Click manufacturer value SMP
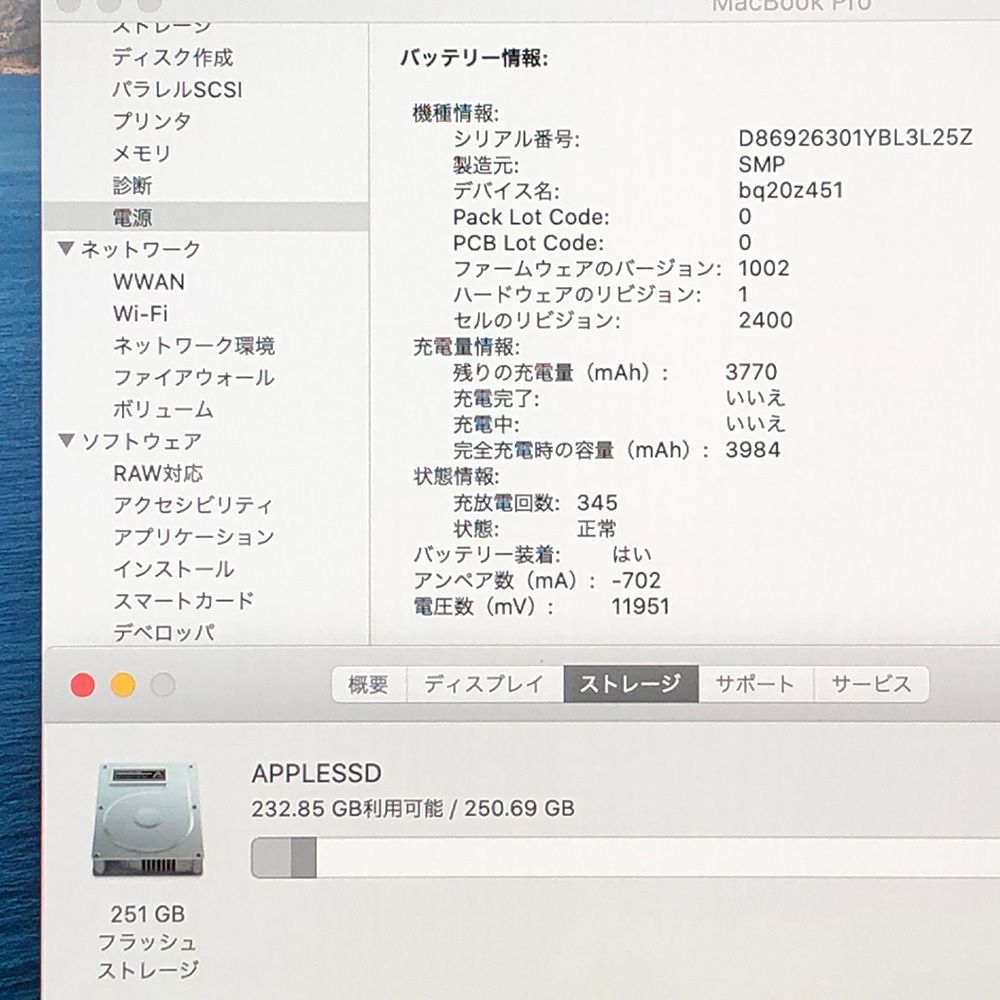Screen dimensions: 1000x1000 (x=761, y=165)
